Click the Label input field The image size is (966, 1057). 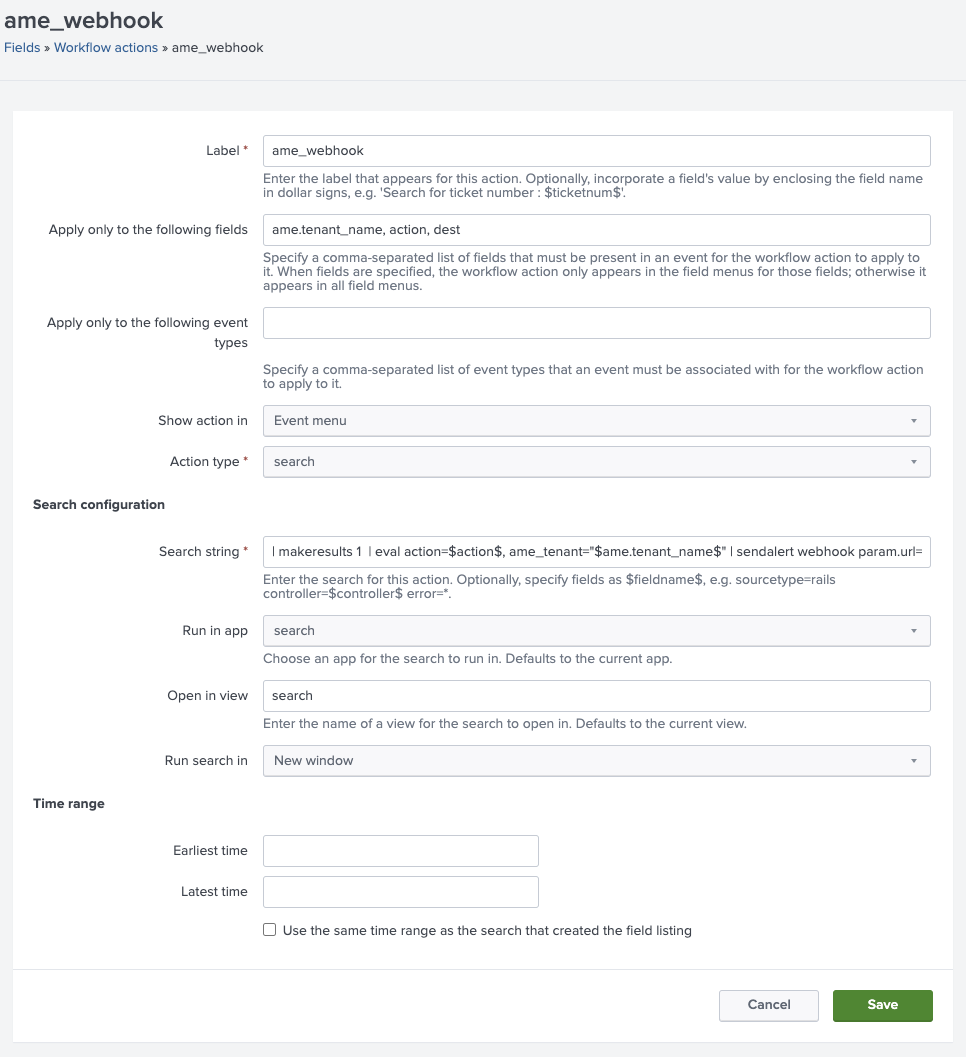tap(595, 151)
